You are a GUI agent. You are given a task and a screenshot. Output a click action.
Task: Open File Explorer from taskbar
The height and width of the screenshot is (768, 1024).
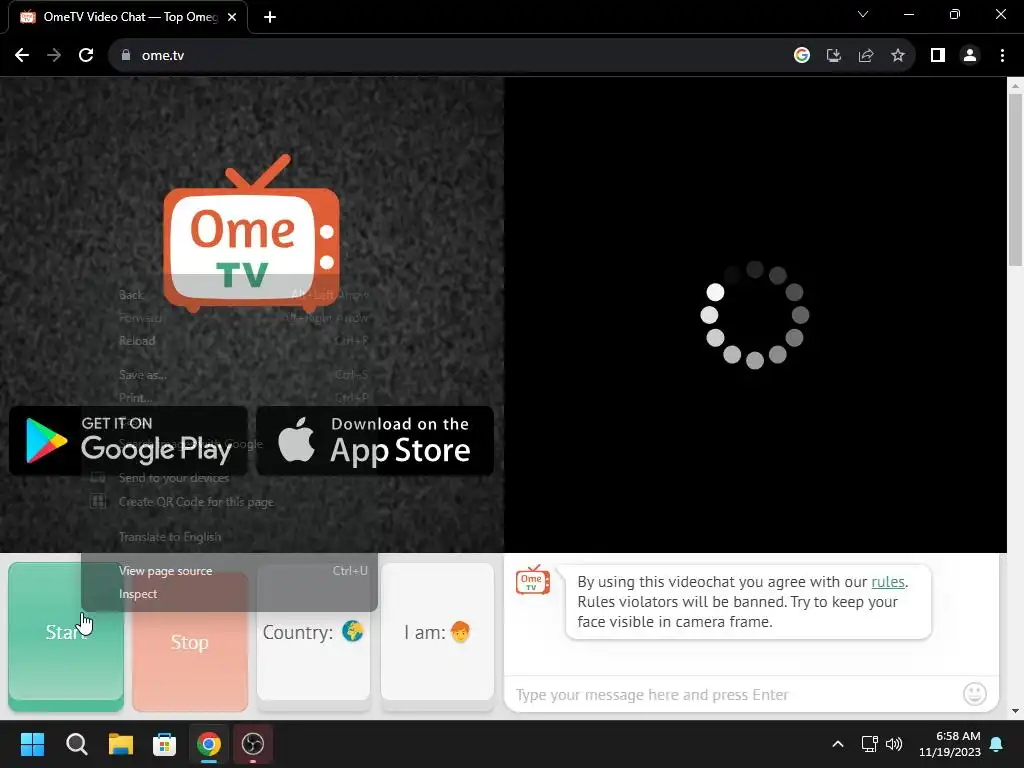click(121, 744)
